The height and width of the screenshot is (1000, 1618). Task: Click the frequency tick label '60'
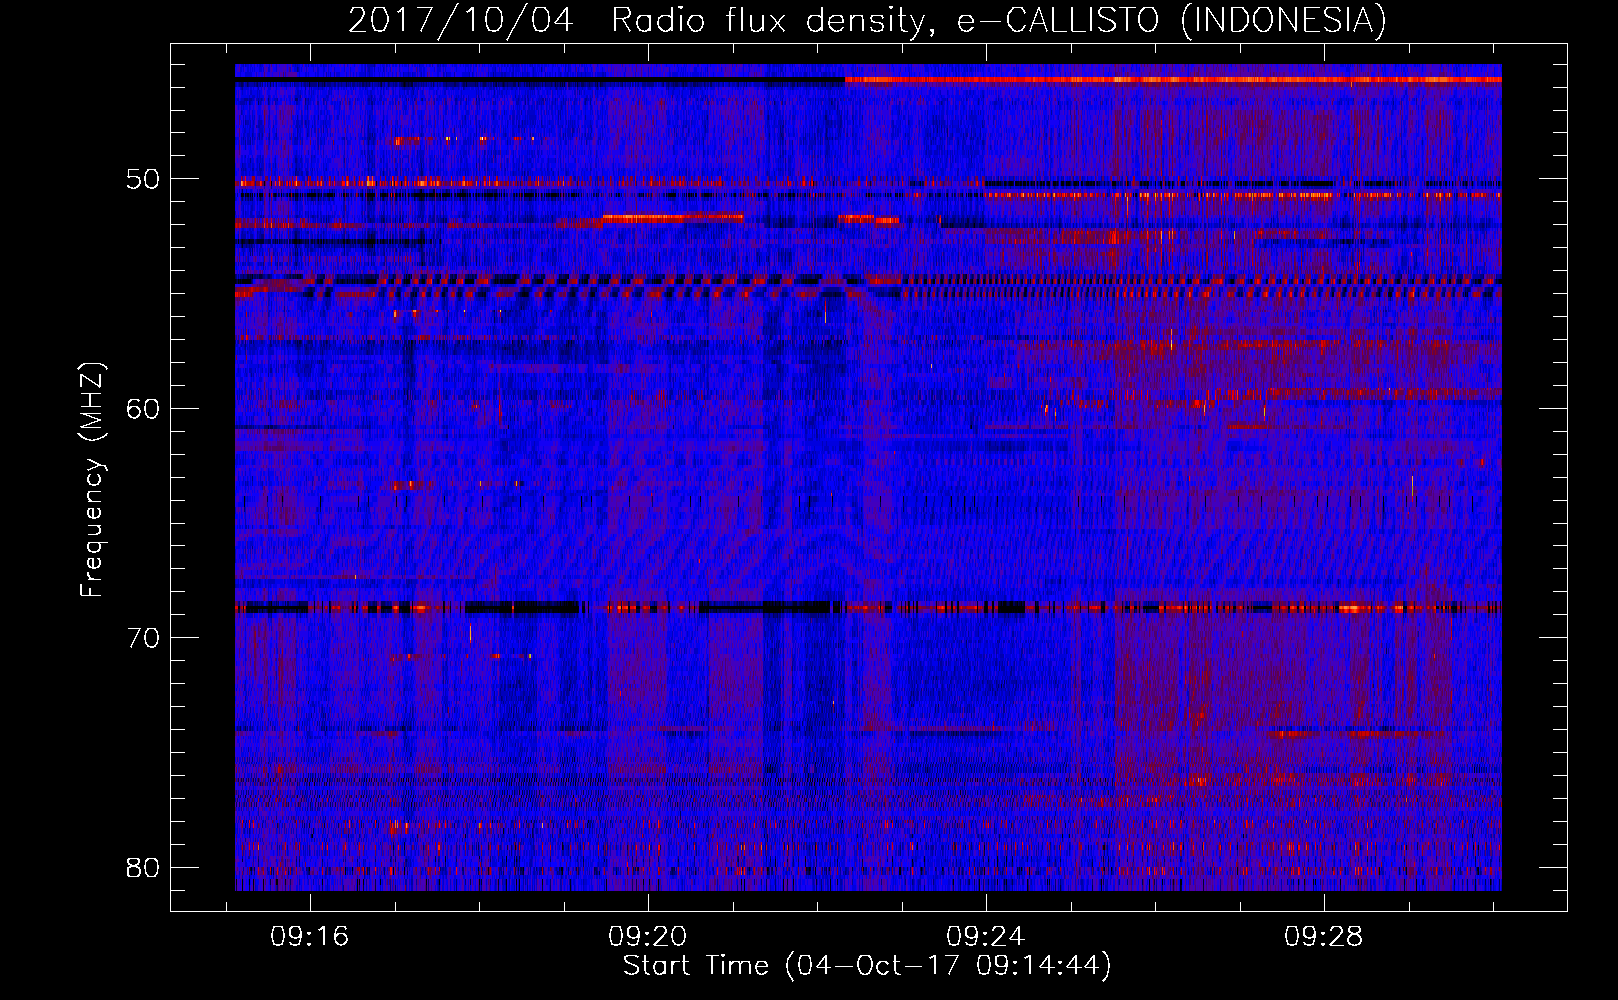(x=143, y=408)
